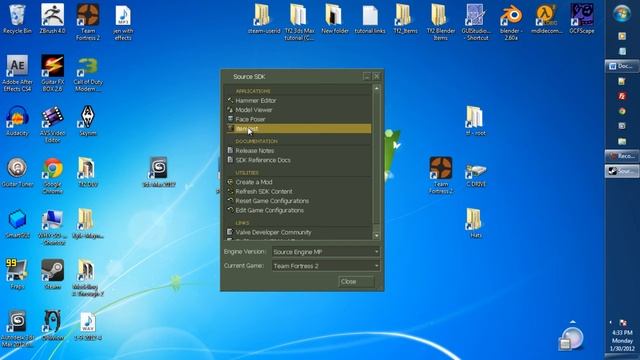
Task: Start Face Poser application
Action: pyautogui.click(x=299, y=119)
